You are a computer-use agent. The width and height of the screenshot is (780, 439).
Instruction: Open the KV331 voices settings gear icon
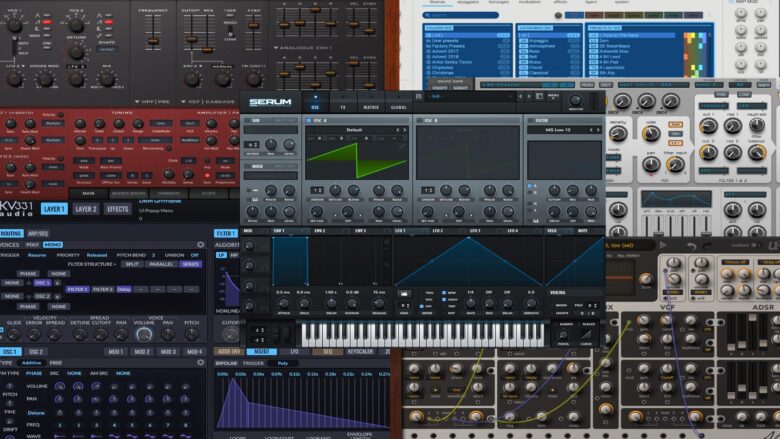pos(200,245)
